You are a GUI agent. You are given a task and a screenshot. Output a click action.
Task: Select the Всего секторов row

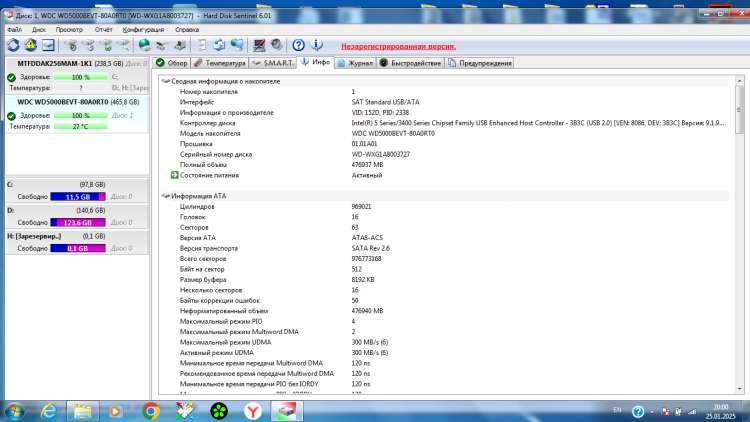click(445, 259)
